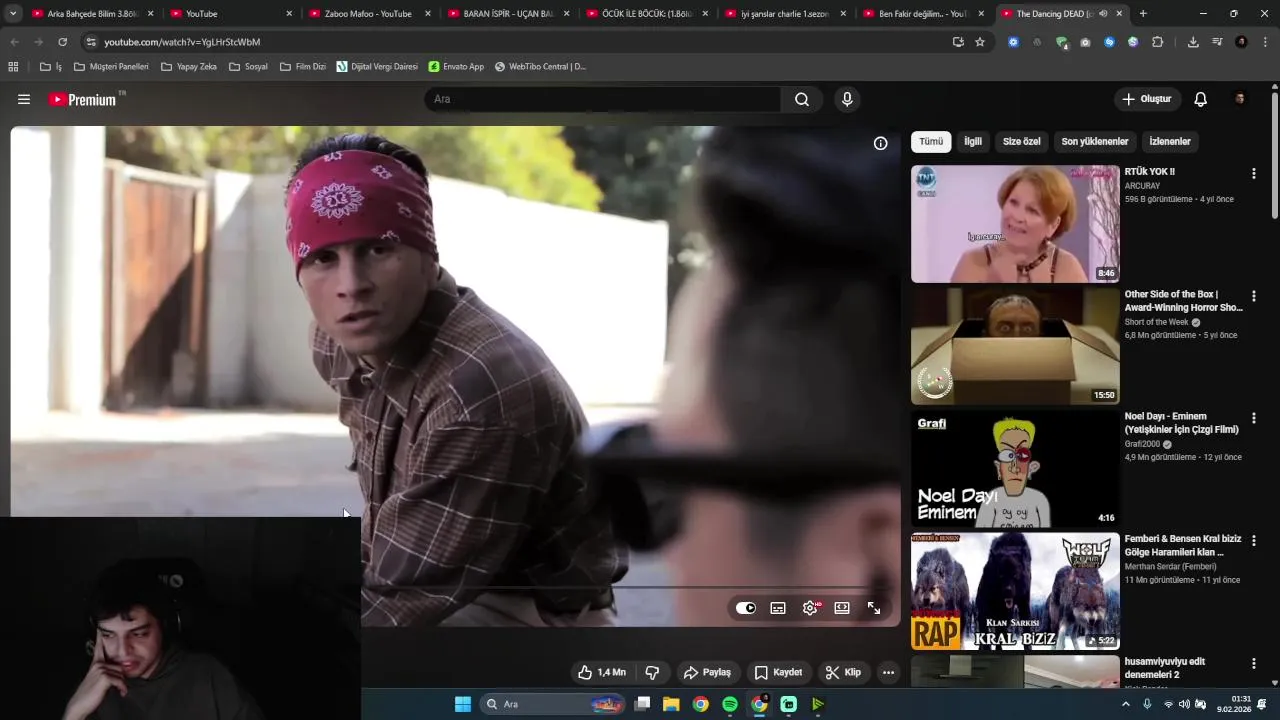Toggle autoplay switch in player
The image size is (1280, 720).
click(x=746, y=608)
